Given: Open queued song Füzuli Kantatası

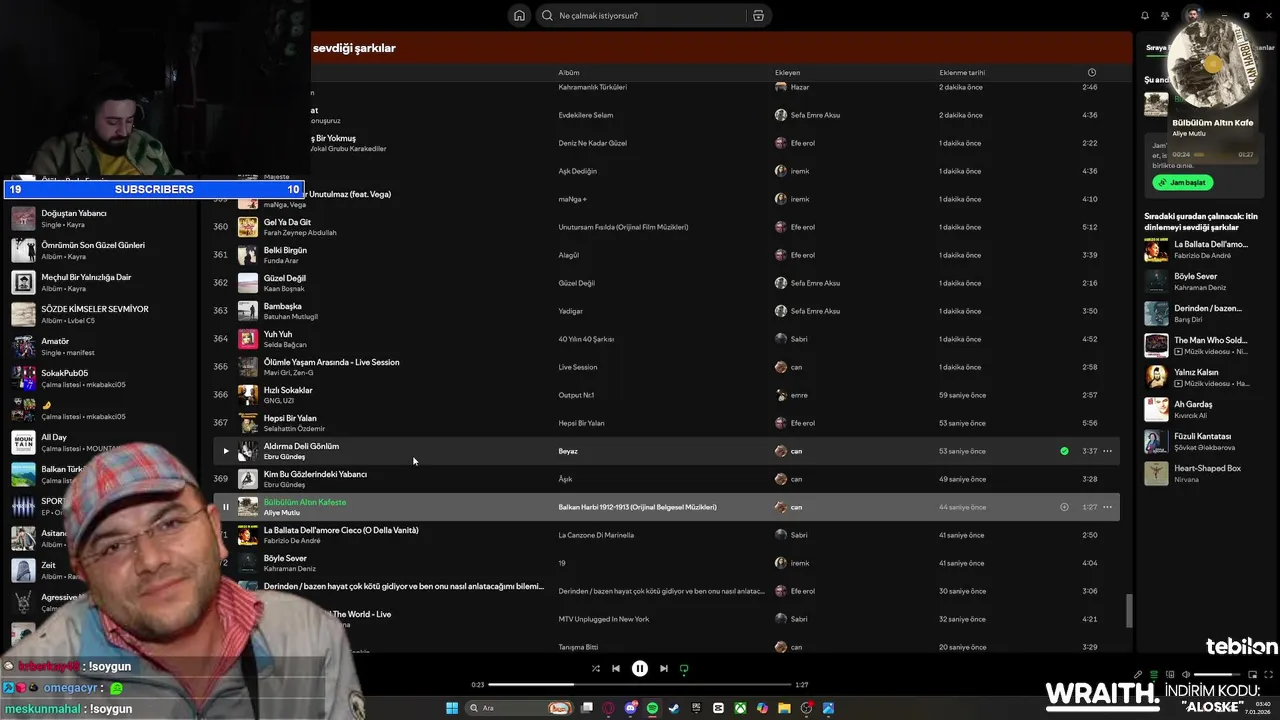Looking at the screenshot, I should [x=1202, y=441].
